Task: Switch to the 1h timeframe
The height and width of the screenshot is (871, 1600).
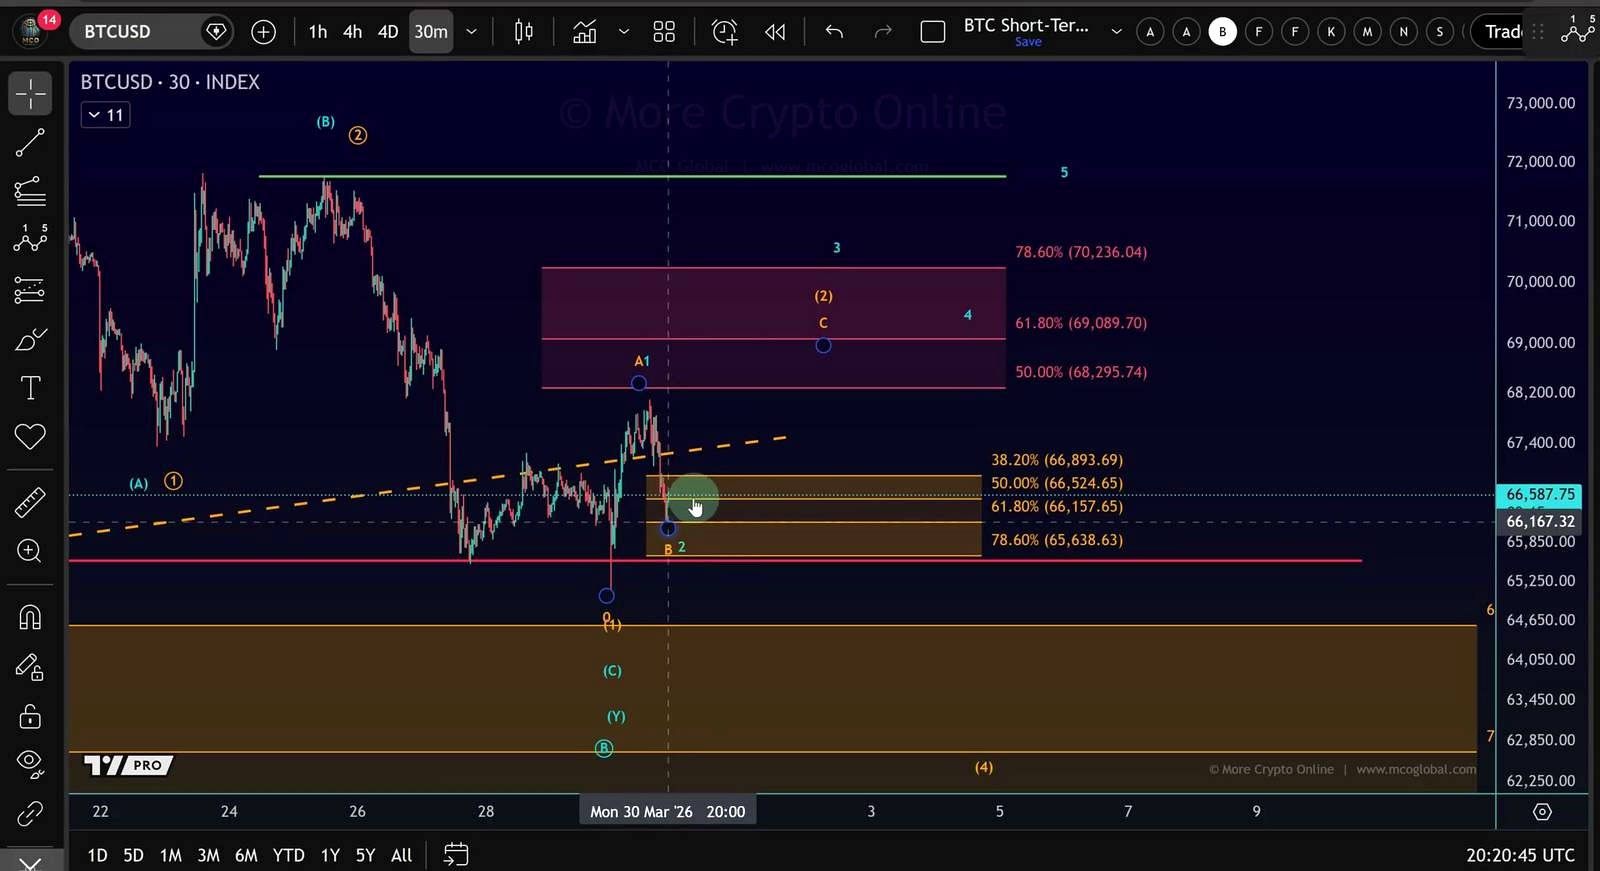Action: 318,32
